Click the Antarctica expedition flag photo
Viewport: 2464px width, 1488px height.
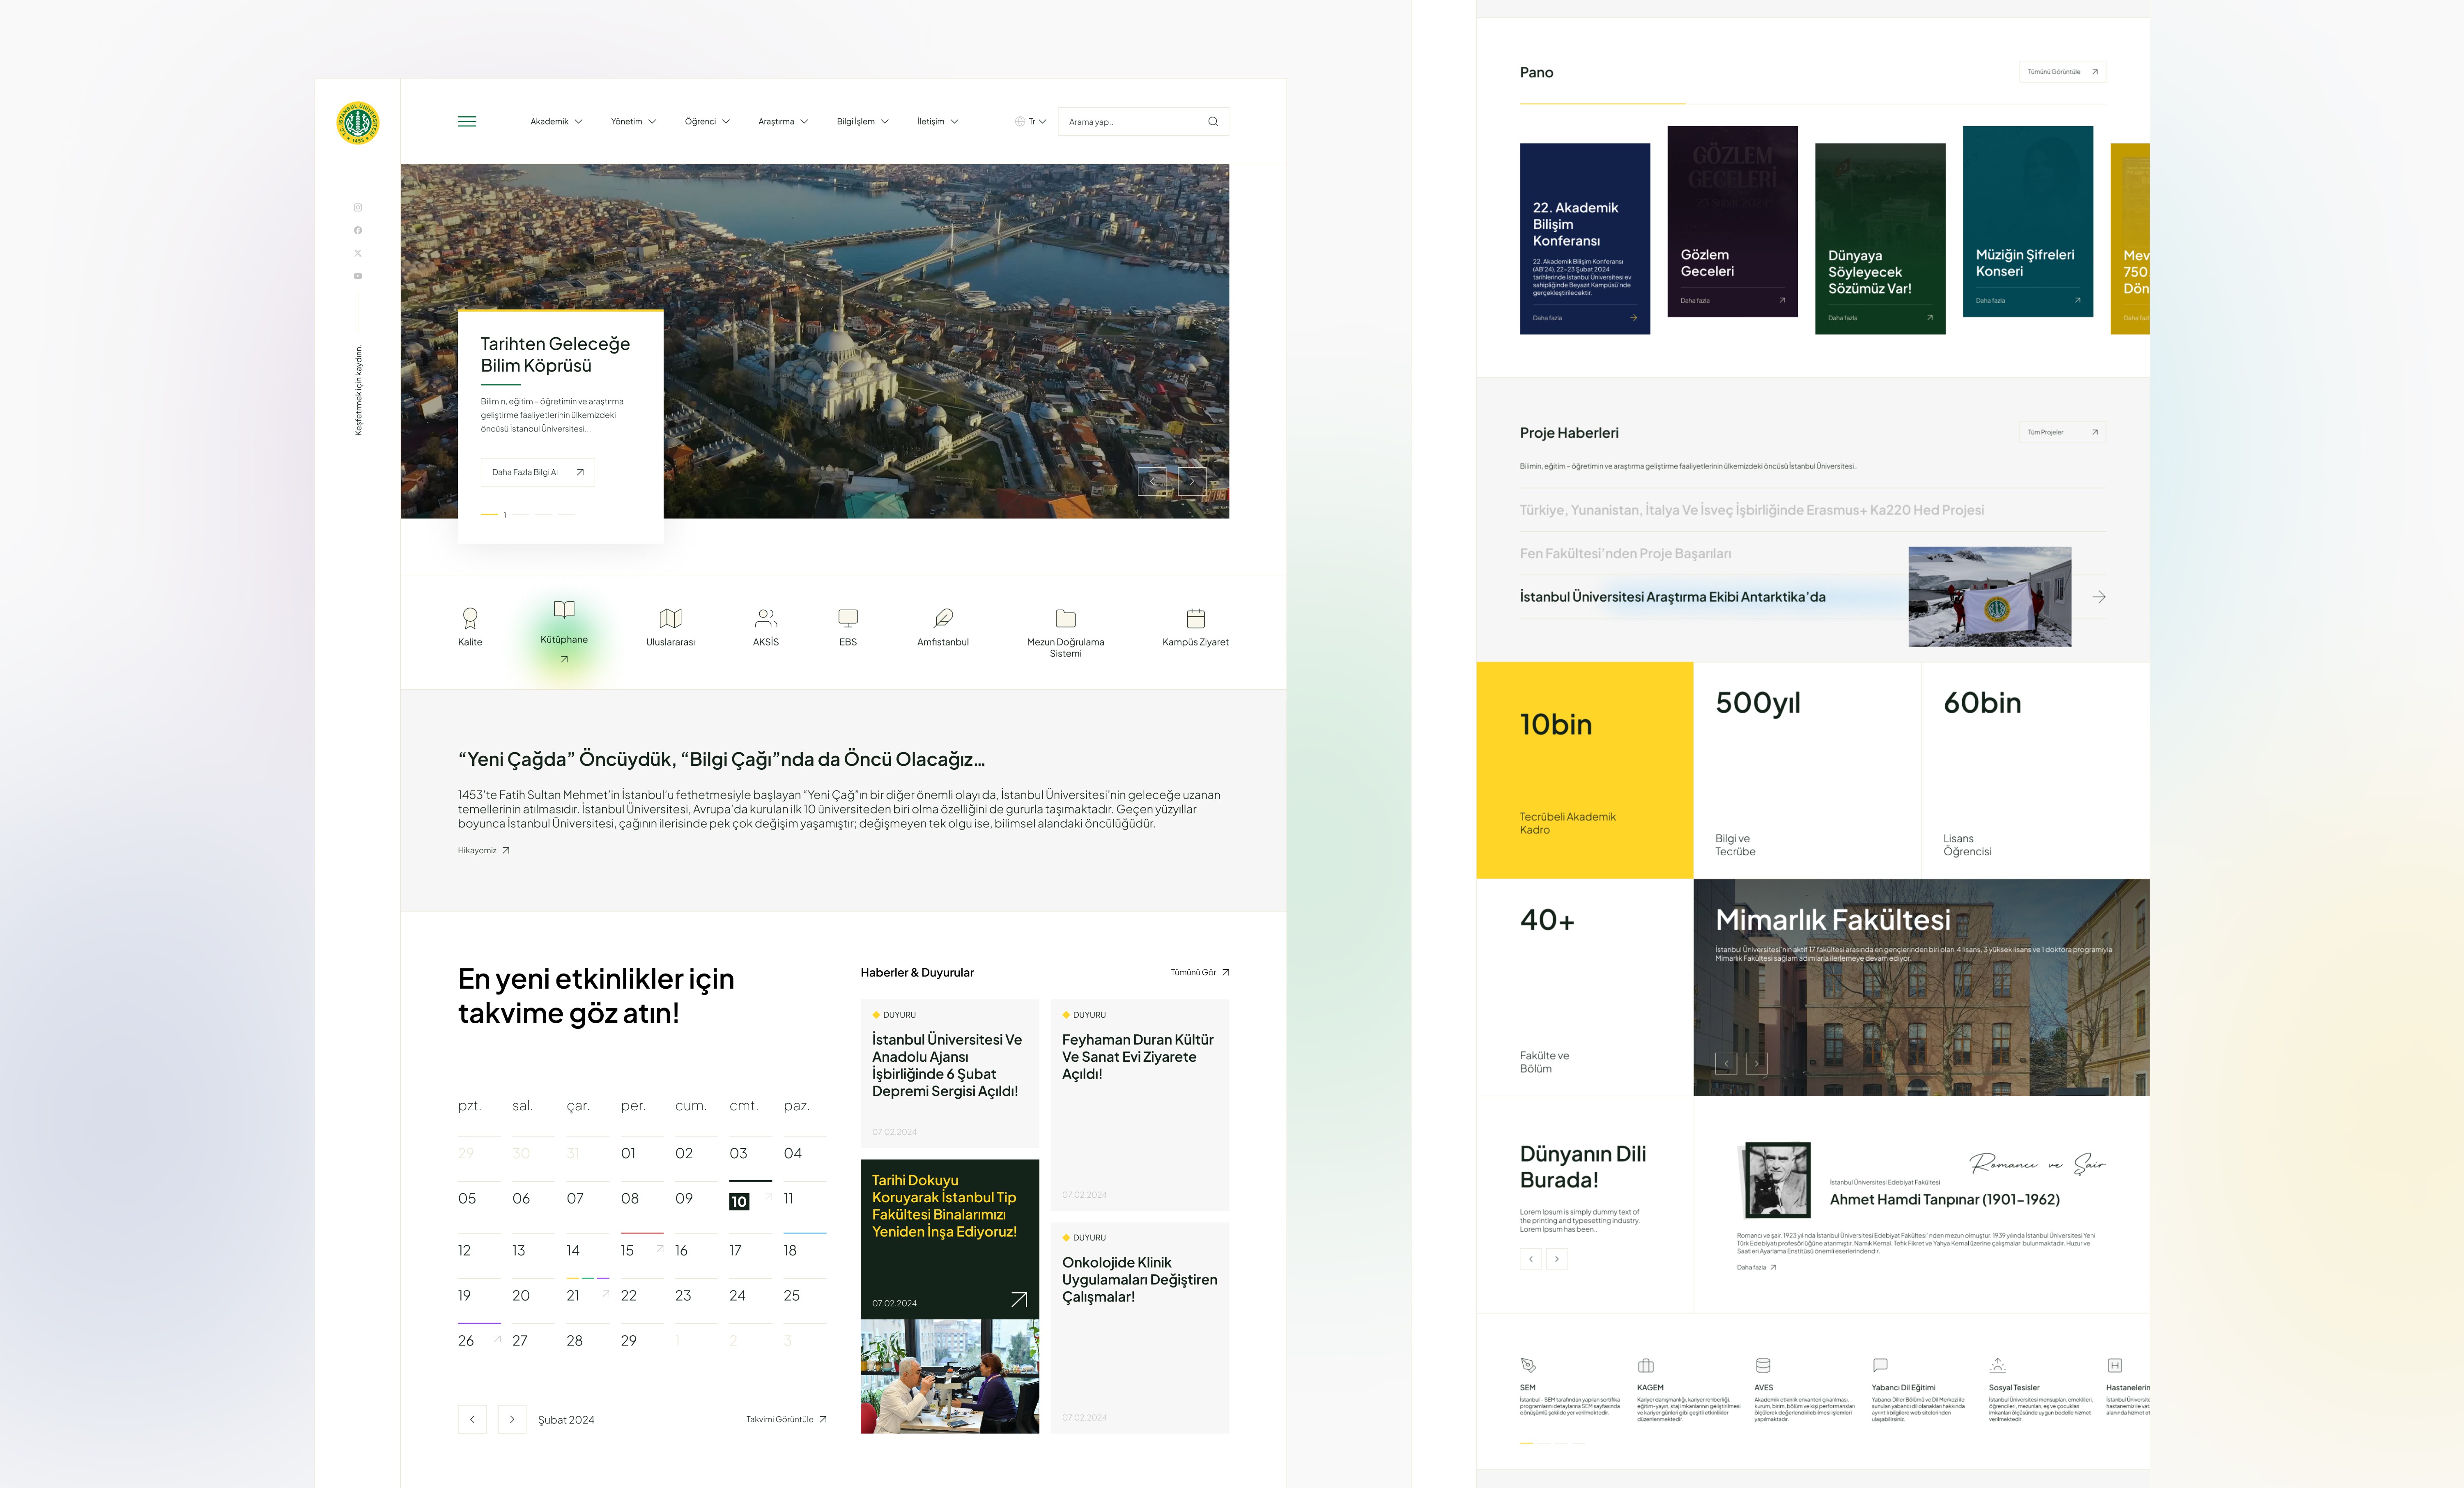(1990, 597)
